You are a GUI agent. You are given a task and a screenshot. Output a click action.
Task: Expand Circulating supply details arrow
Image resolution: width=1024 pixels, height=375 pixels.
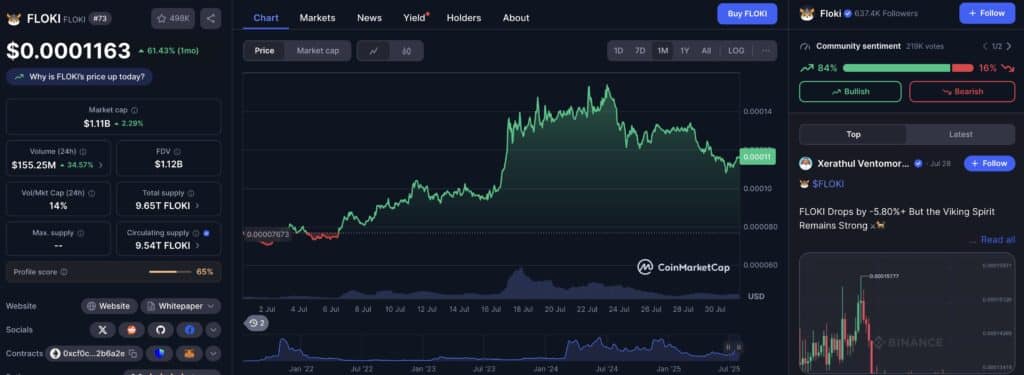[x=197, y=246]
